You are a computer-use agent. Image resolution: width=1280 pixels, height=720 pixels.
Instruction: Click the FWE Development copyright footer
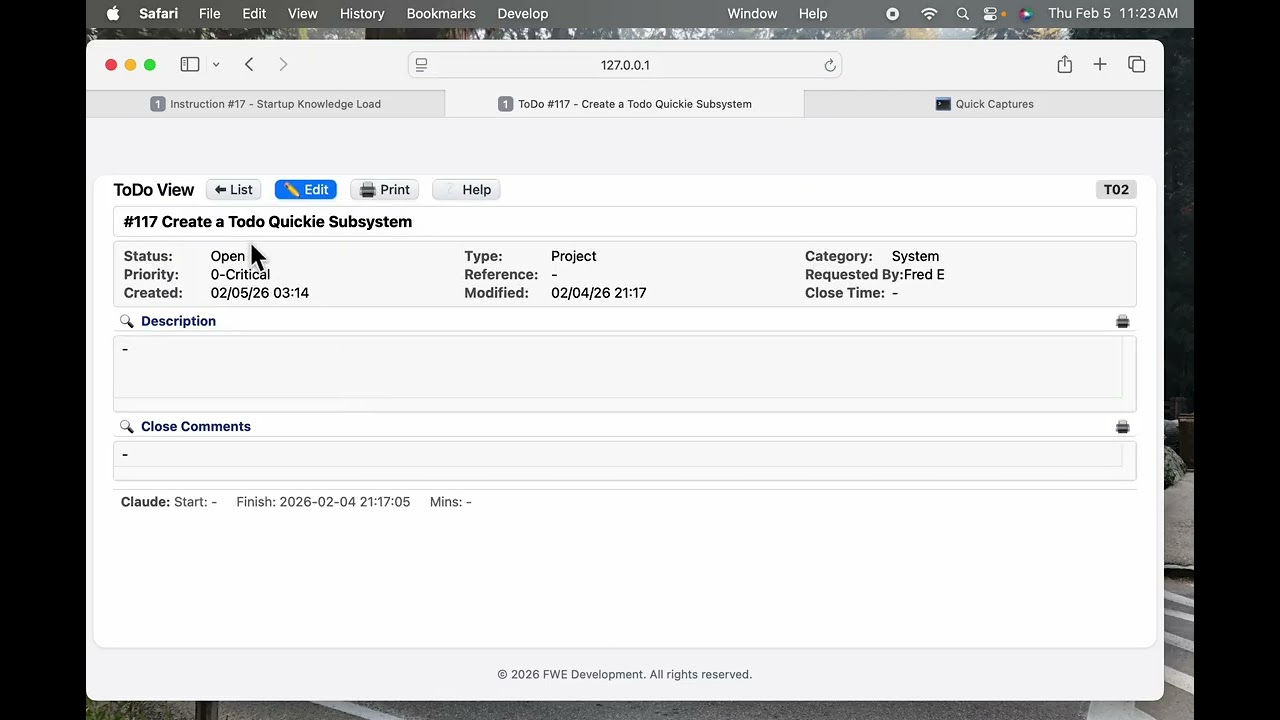(625, 675)
